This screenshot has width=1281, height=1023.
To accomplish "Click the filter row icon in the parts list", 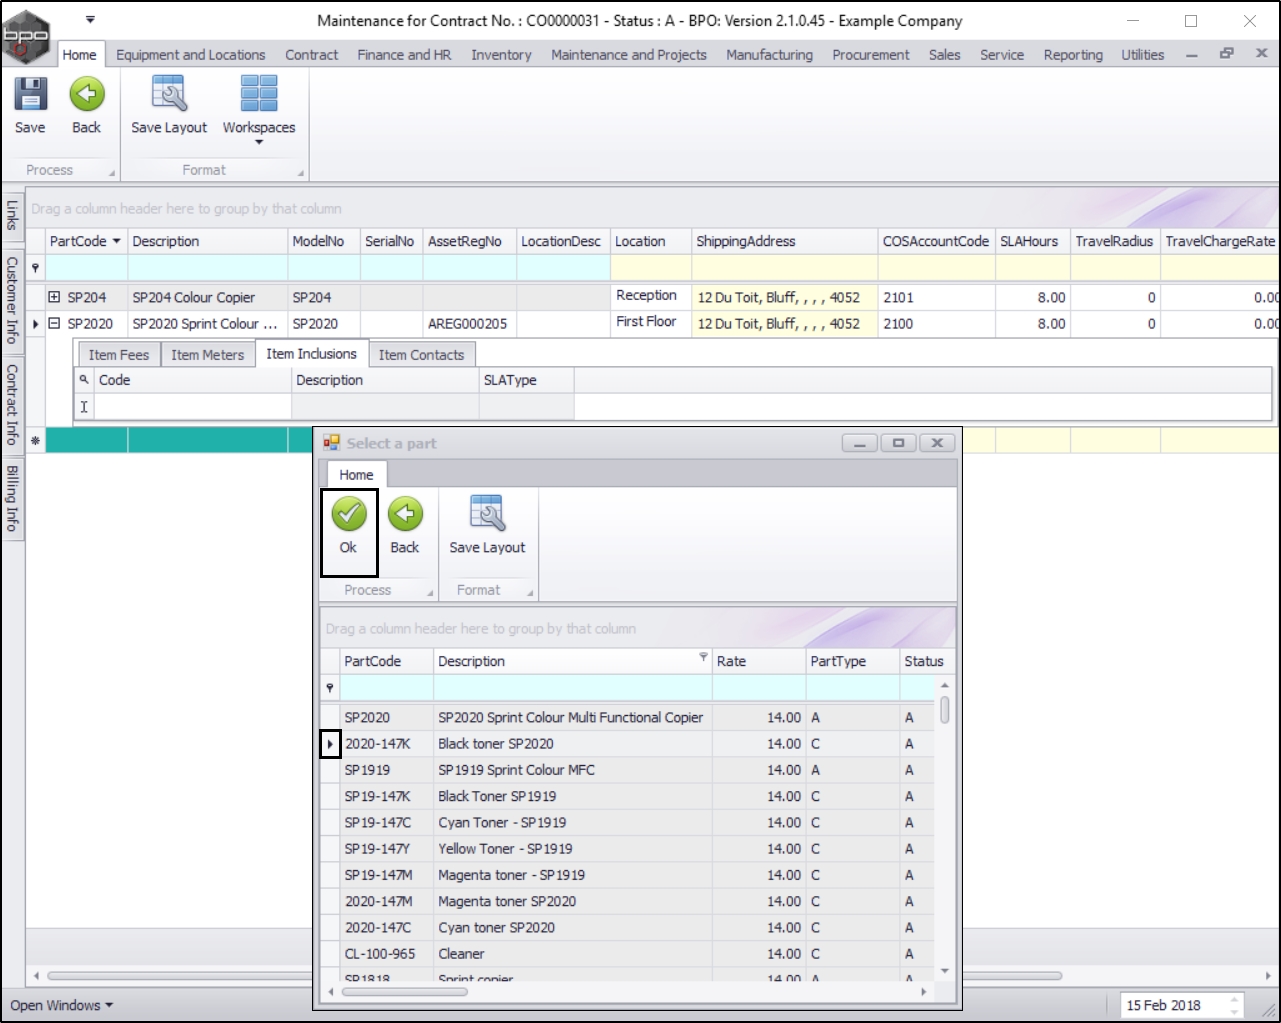I will pyautogui.click(x=330, y=688).
